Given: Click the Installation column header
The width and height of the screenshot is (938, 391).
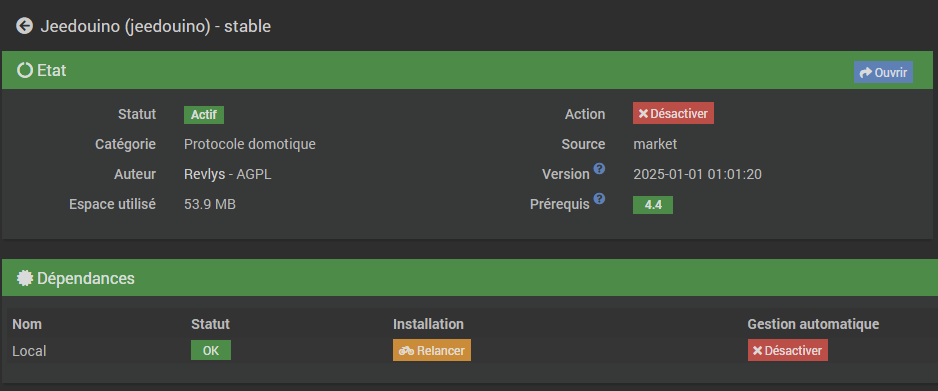Looking at the screenshot, I should [x=428, y=324].
